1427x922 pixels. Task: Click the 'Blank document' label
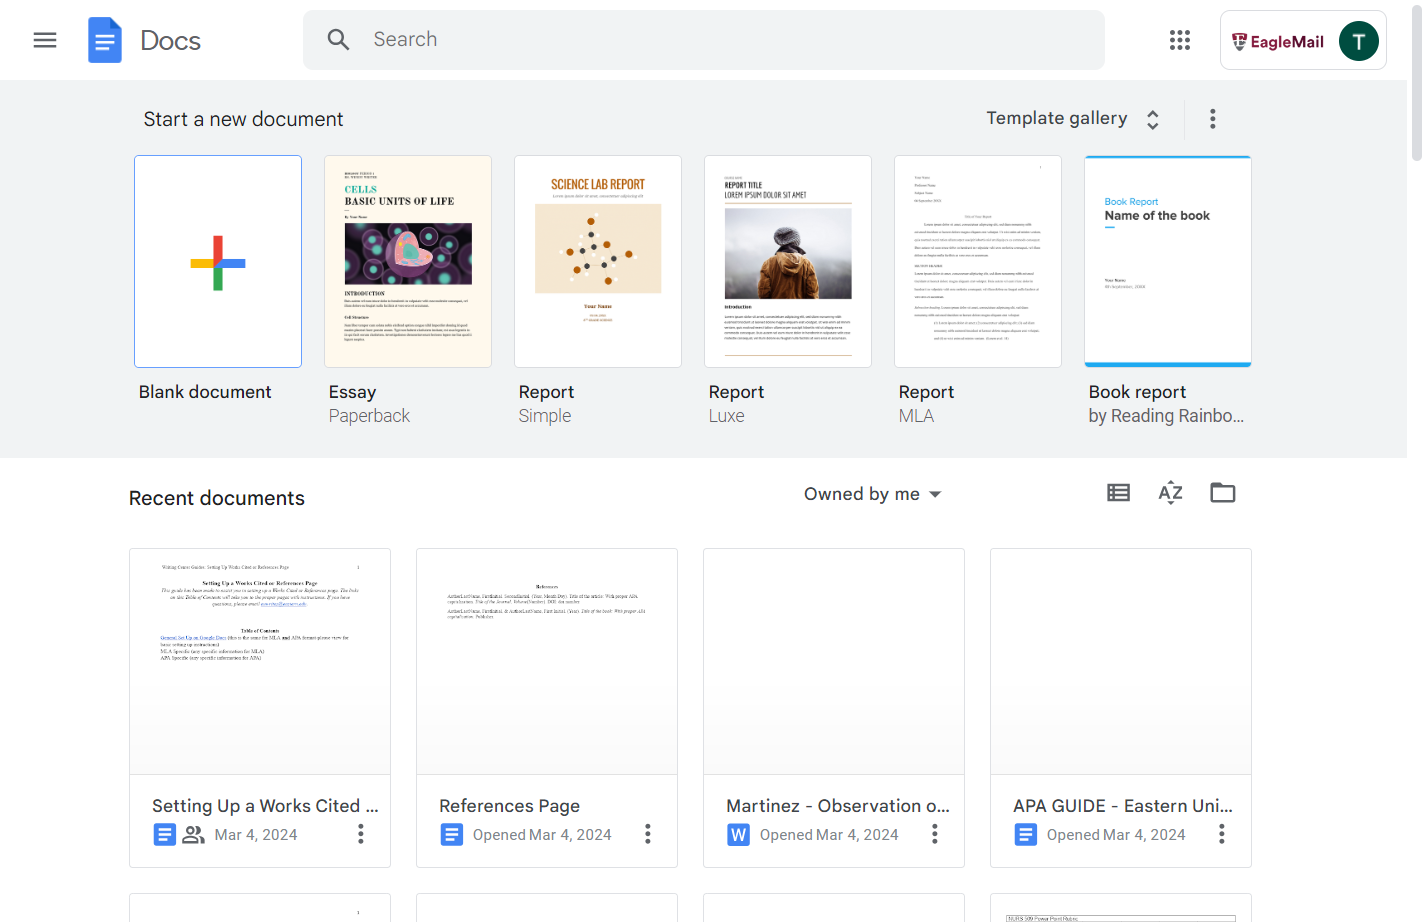tap(205, 392)
